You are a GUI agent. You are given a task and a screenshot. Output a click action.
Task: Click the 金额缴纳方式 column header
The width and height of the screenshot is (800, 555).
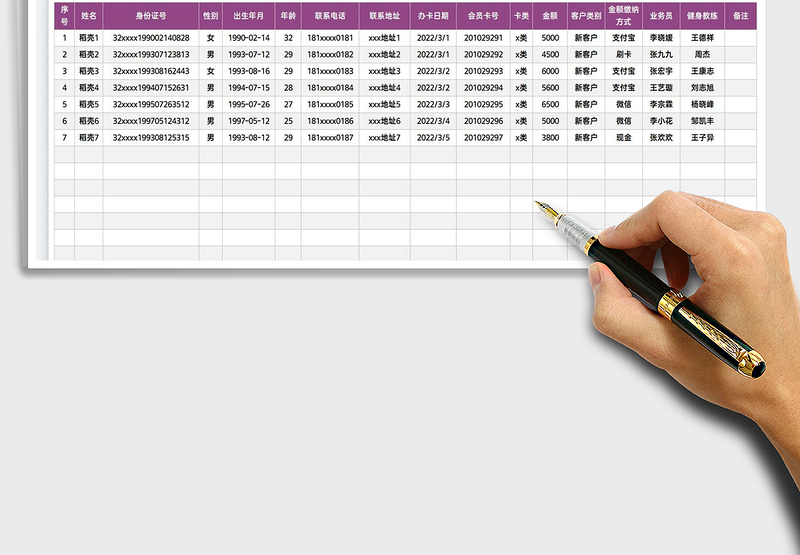(x=624, y=16)
